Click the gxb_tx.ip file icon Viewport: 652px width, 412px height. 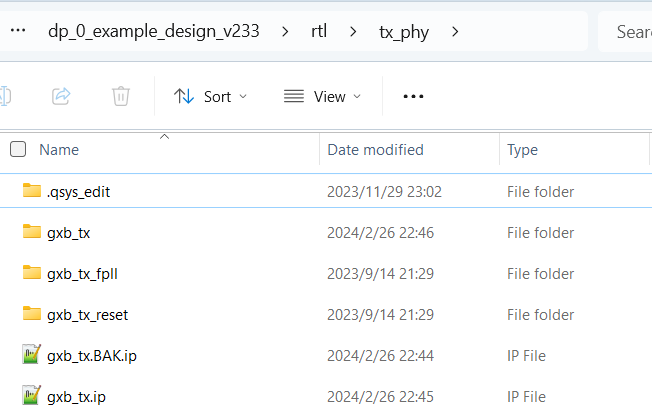pyautogui.click(x=31, y=396)
